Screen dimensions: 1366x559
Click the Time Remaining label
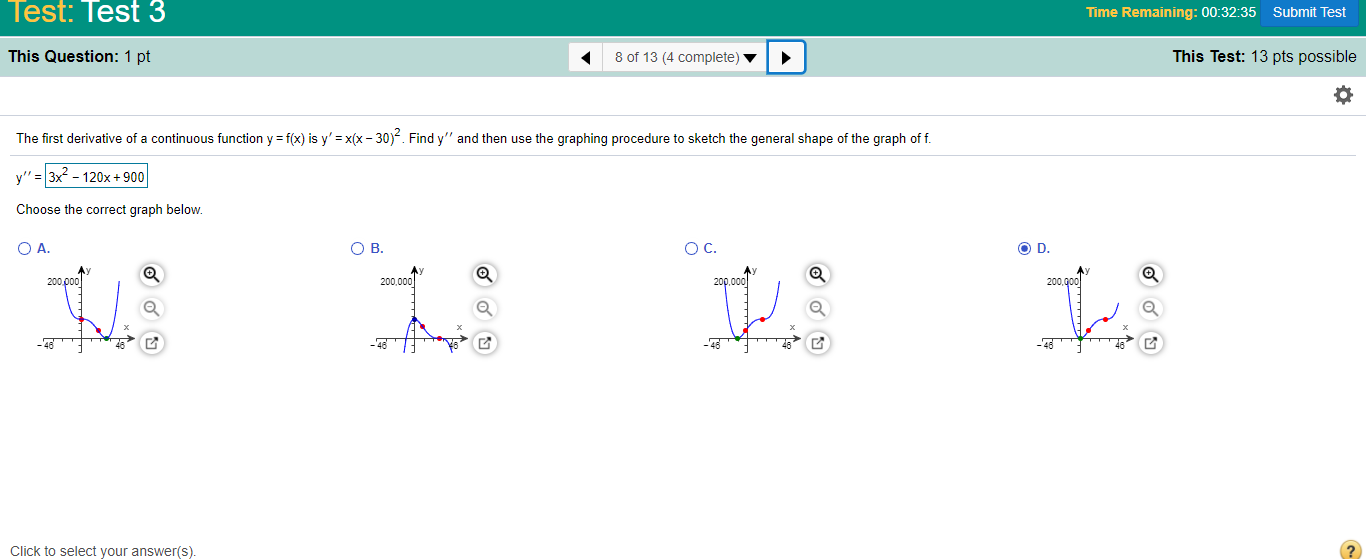click(1141, 12)
